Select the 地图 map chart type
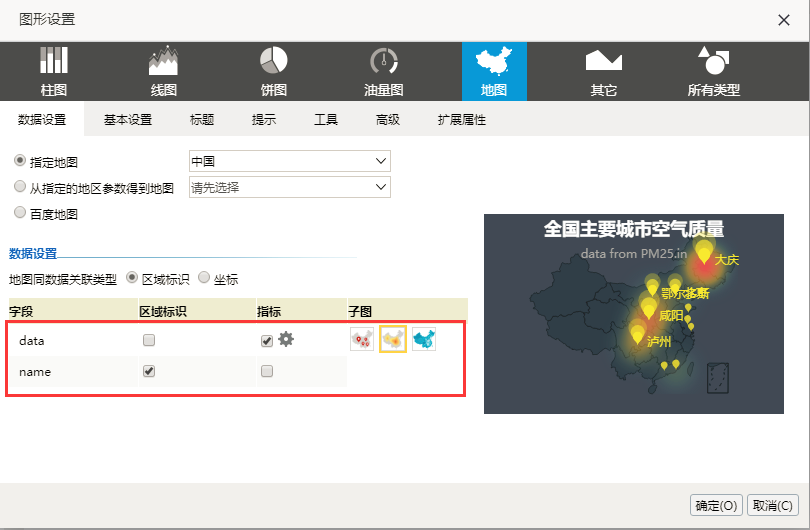 494,71
